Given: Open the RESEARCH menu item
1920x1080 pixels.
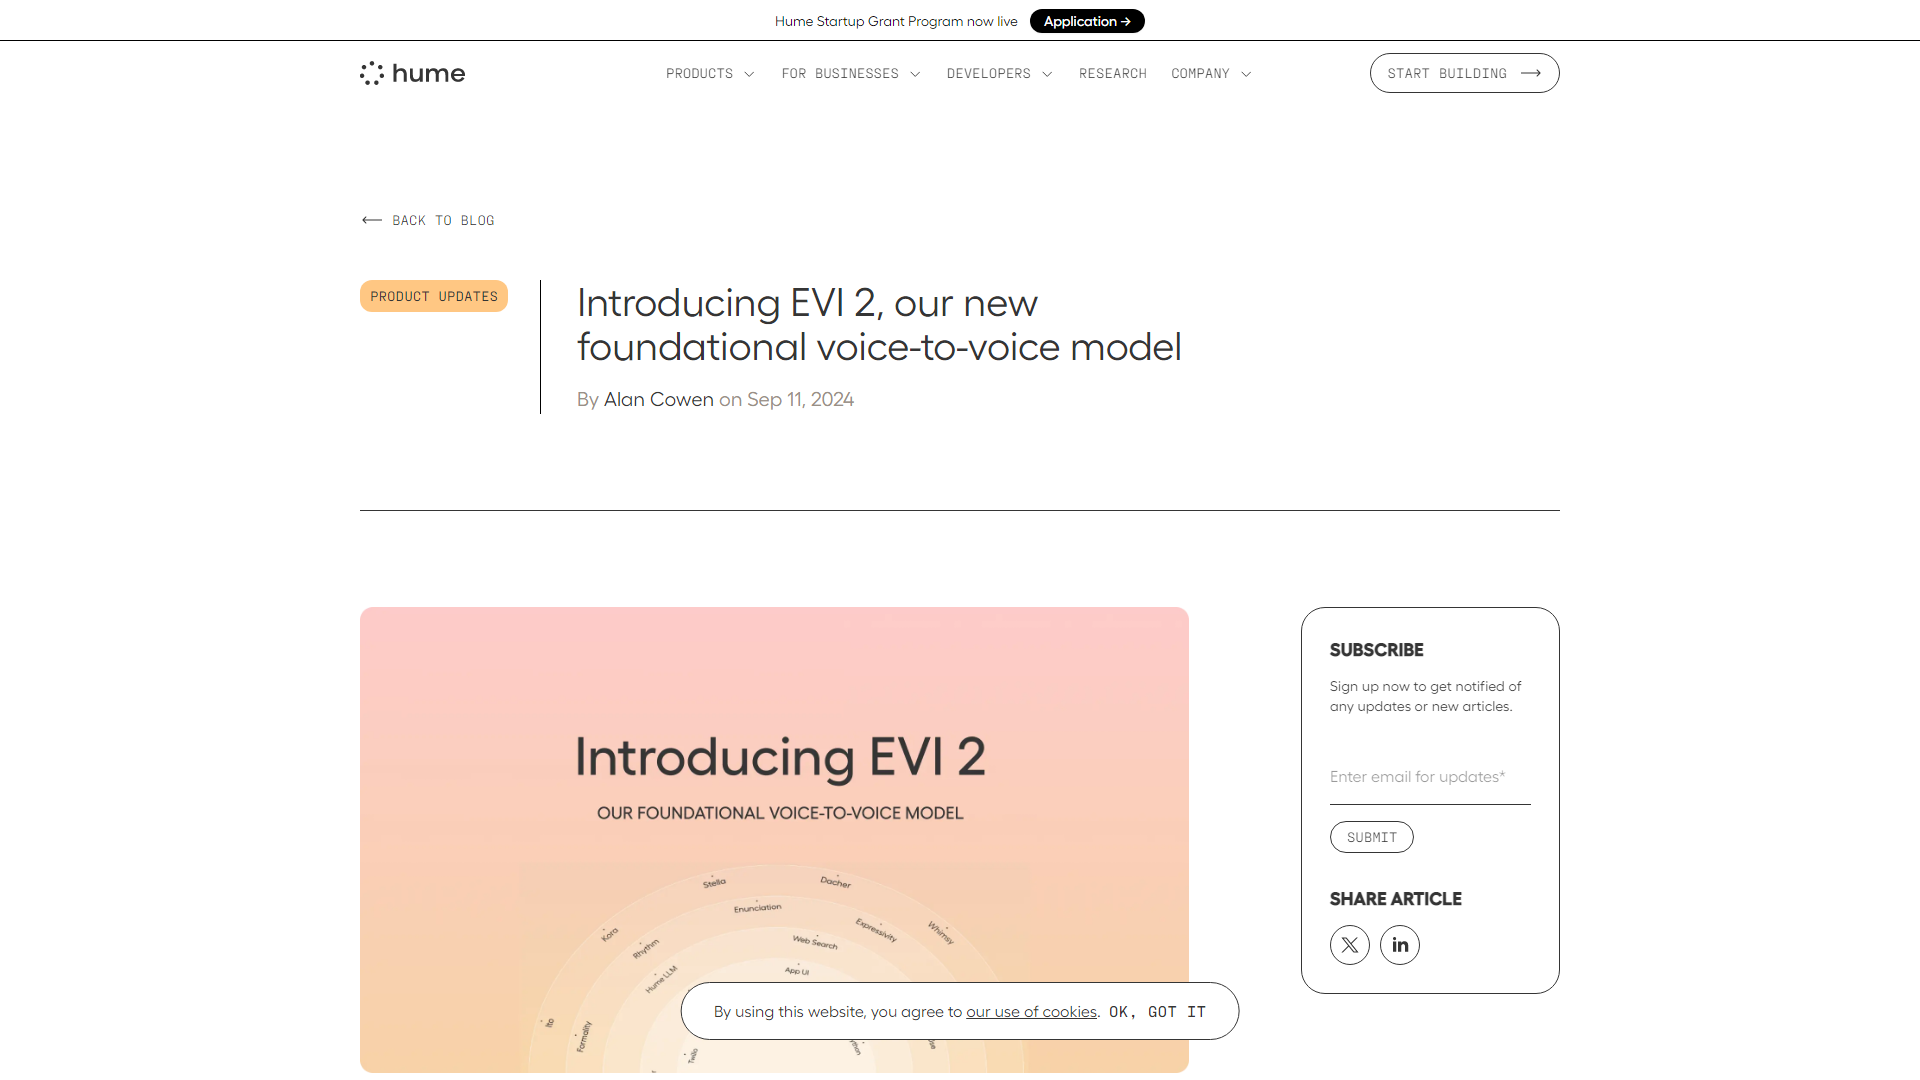Looking at the screenshot, I should coord(1112,73).
